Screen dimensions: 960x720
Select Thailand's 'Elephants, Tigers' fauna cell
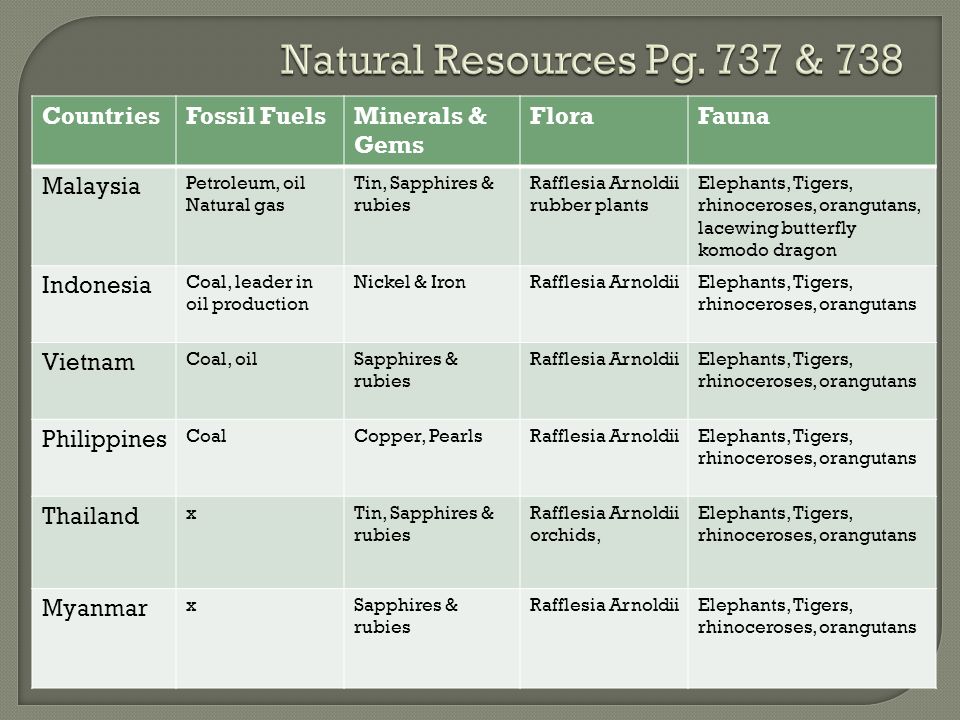[812, 542]
